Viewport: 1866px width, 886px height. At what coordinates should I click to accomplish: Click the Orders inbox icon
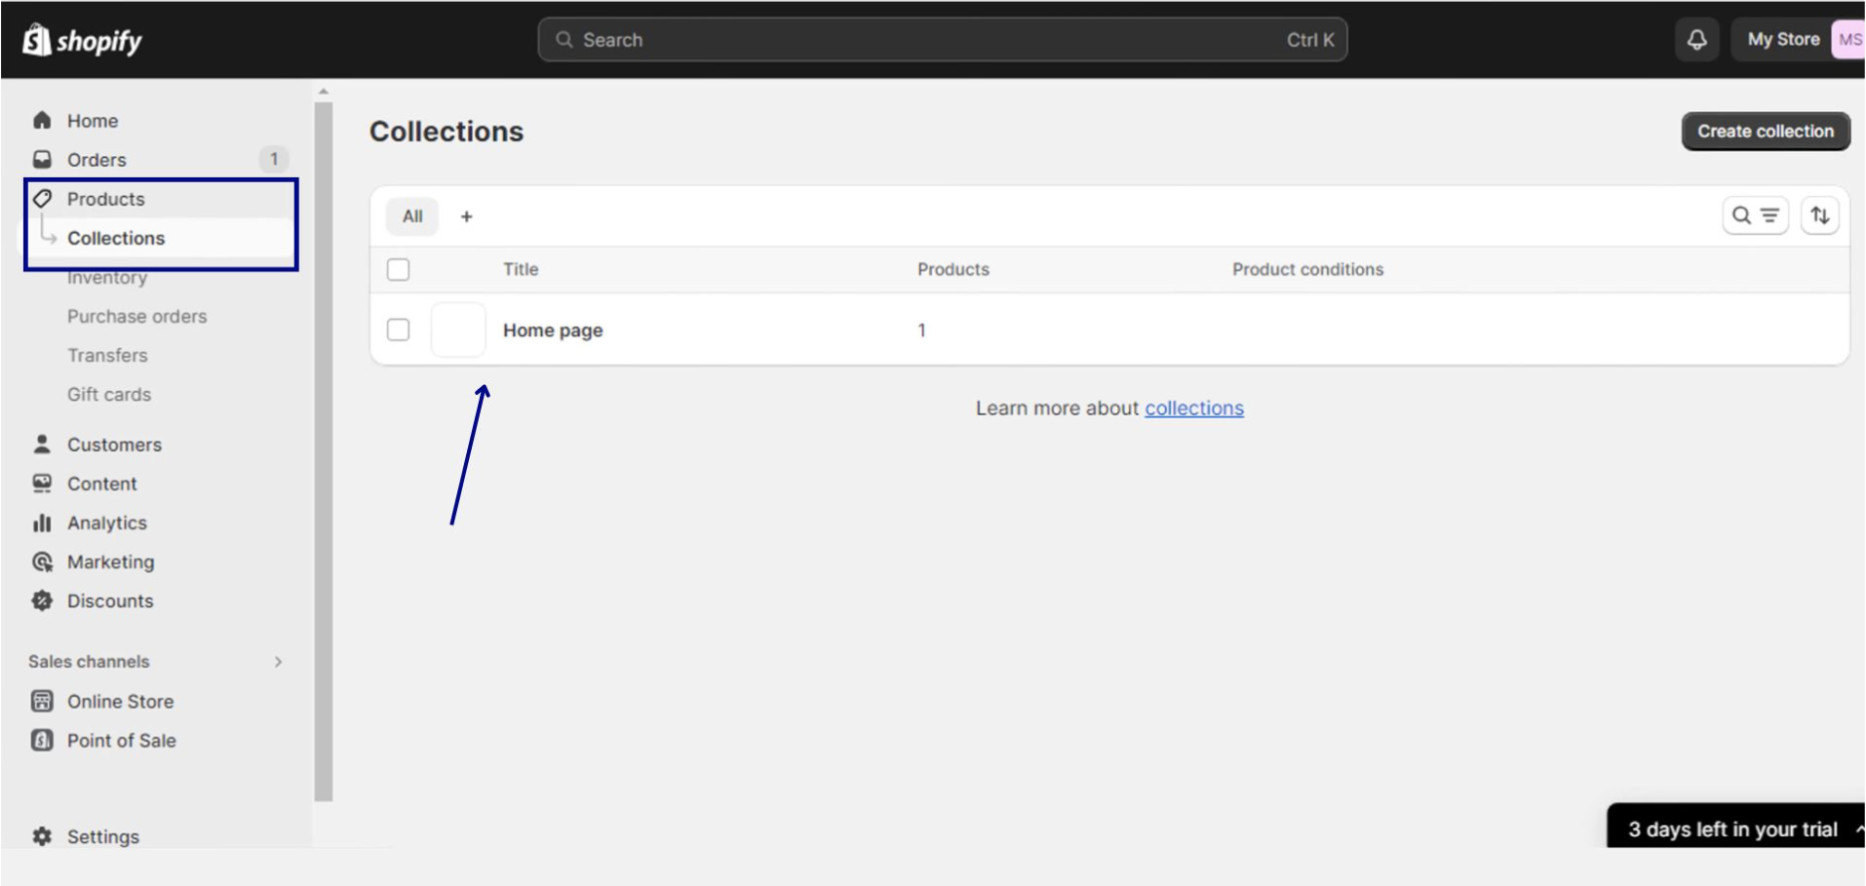point(42,159)
